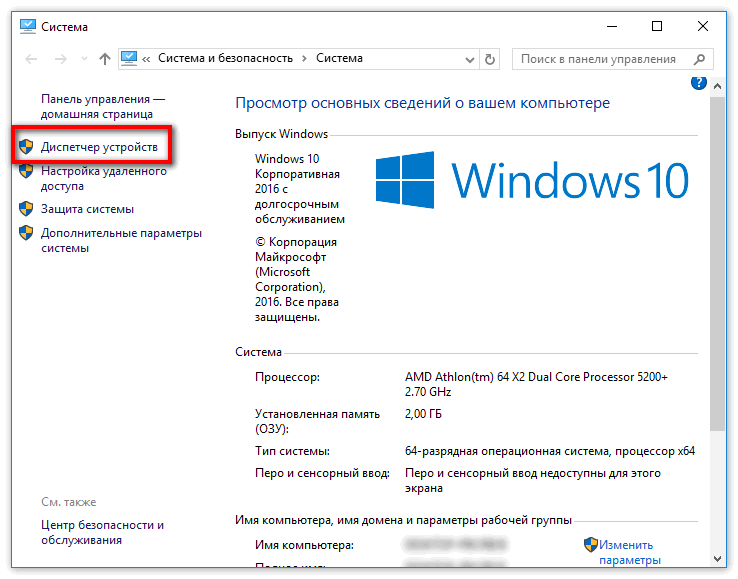Viewport: 738px width, 579px height.
Task: Close the Система window
Action: pos(703,26)
